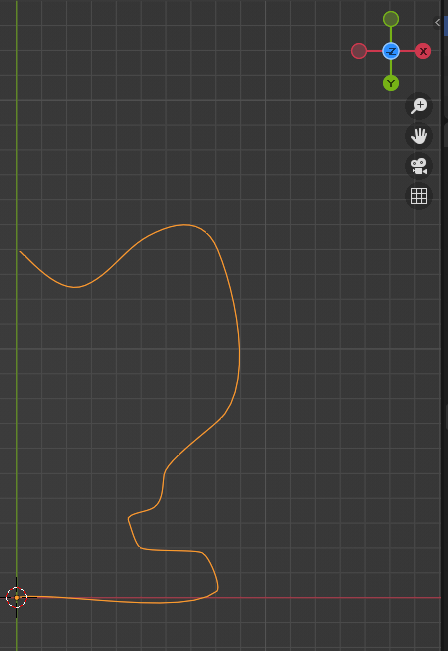The height and width of the screenshot is (651, 448).
Task: Click the 3D cursor at the origin
Action: (17, 597)
